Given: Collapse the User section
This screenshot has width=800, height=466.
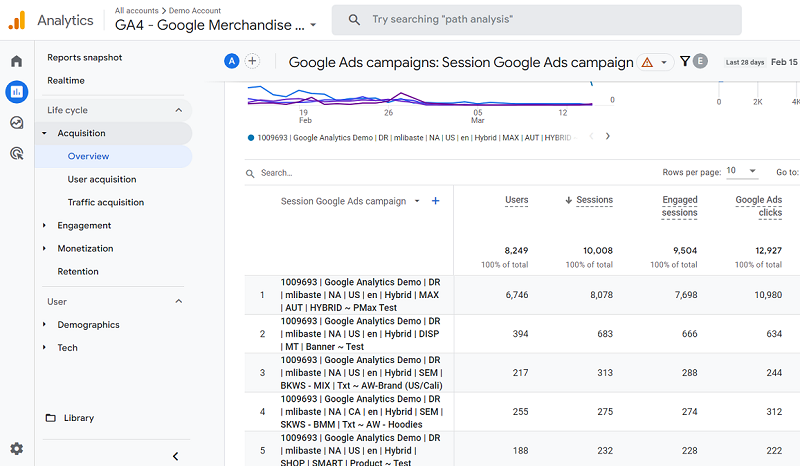Looking at the screenshot, I should point(179,302).
